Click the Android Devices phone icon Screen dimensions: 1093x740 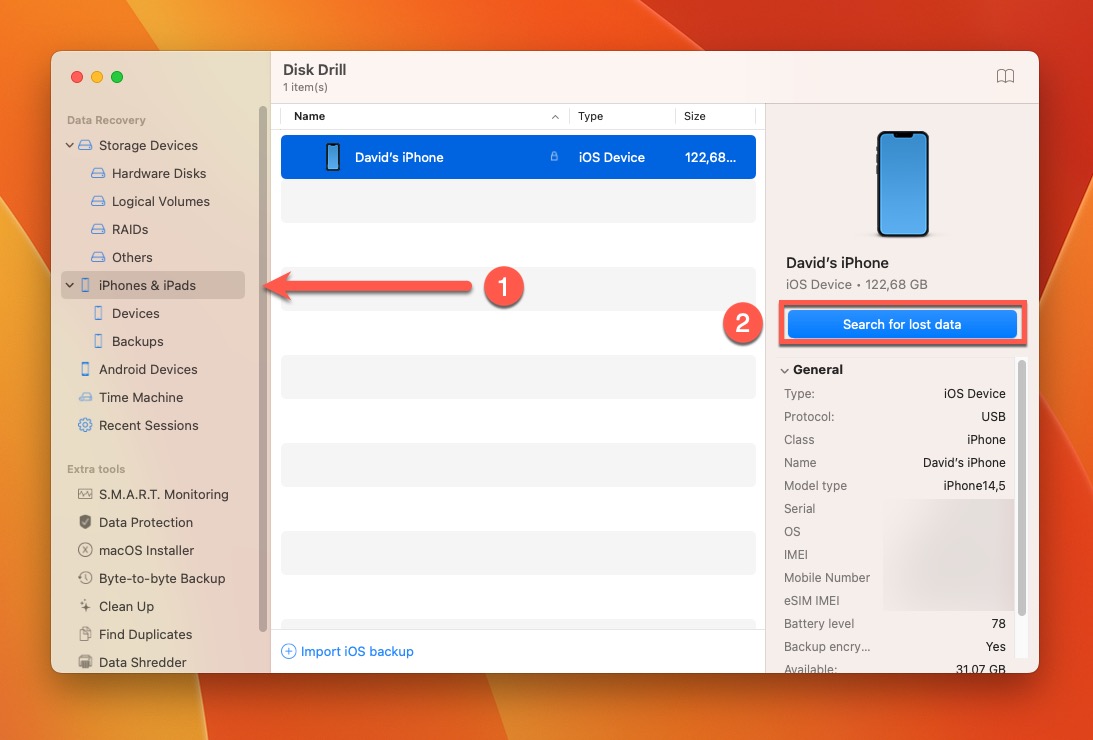pyautogui.click(x=85, y=369)
